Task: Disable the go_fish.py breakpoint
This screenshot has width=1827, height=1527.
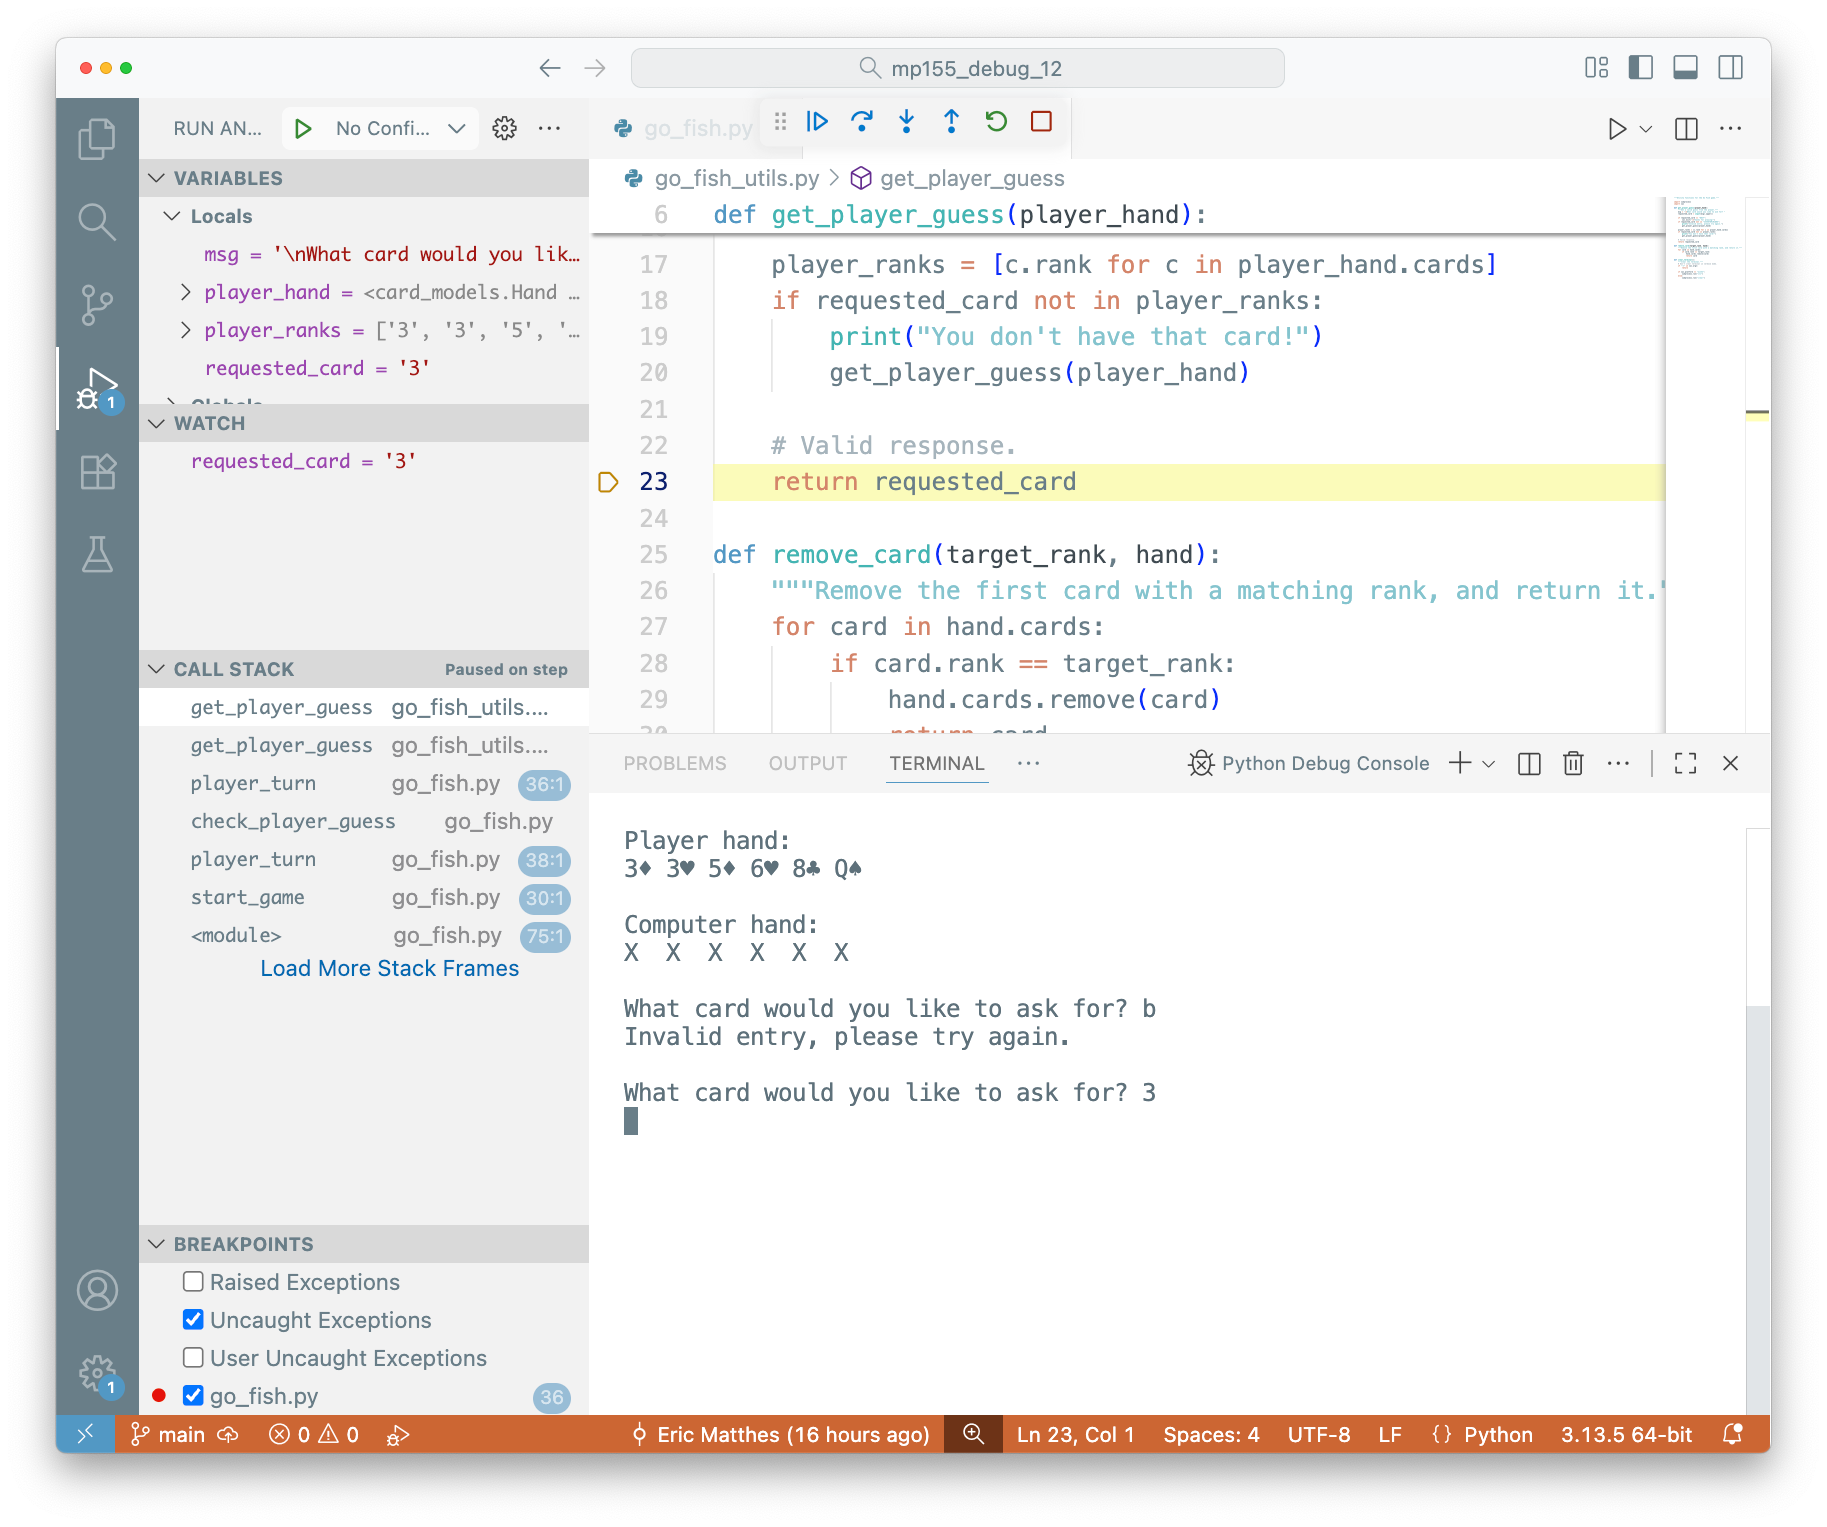Action: click(194, 1396)
